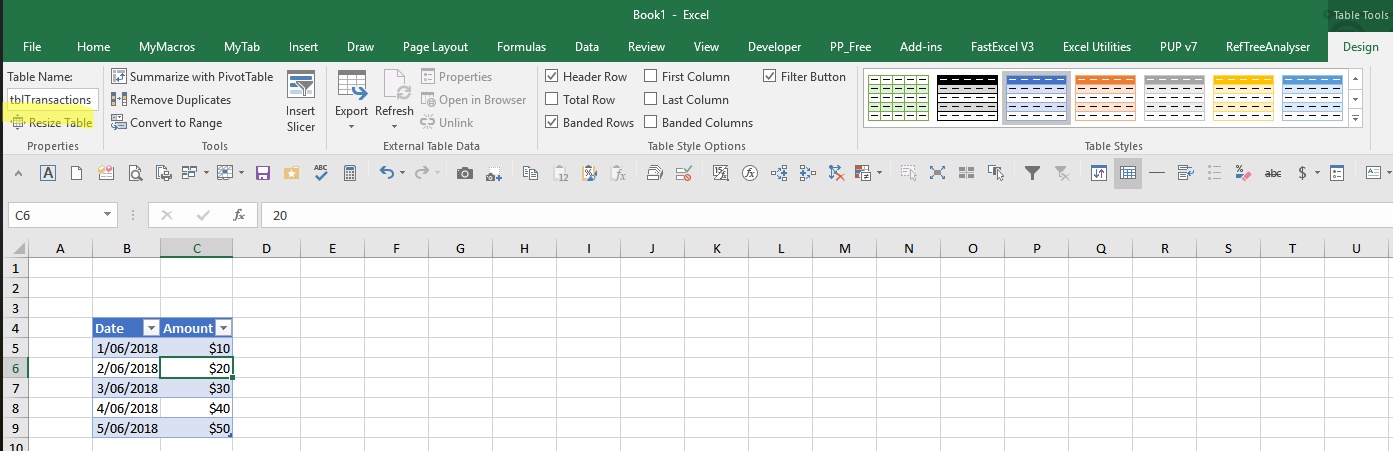Enable the Total Row checkbox
1393x451 pixels.
point(552,99)
